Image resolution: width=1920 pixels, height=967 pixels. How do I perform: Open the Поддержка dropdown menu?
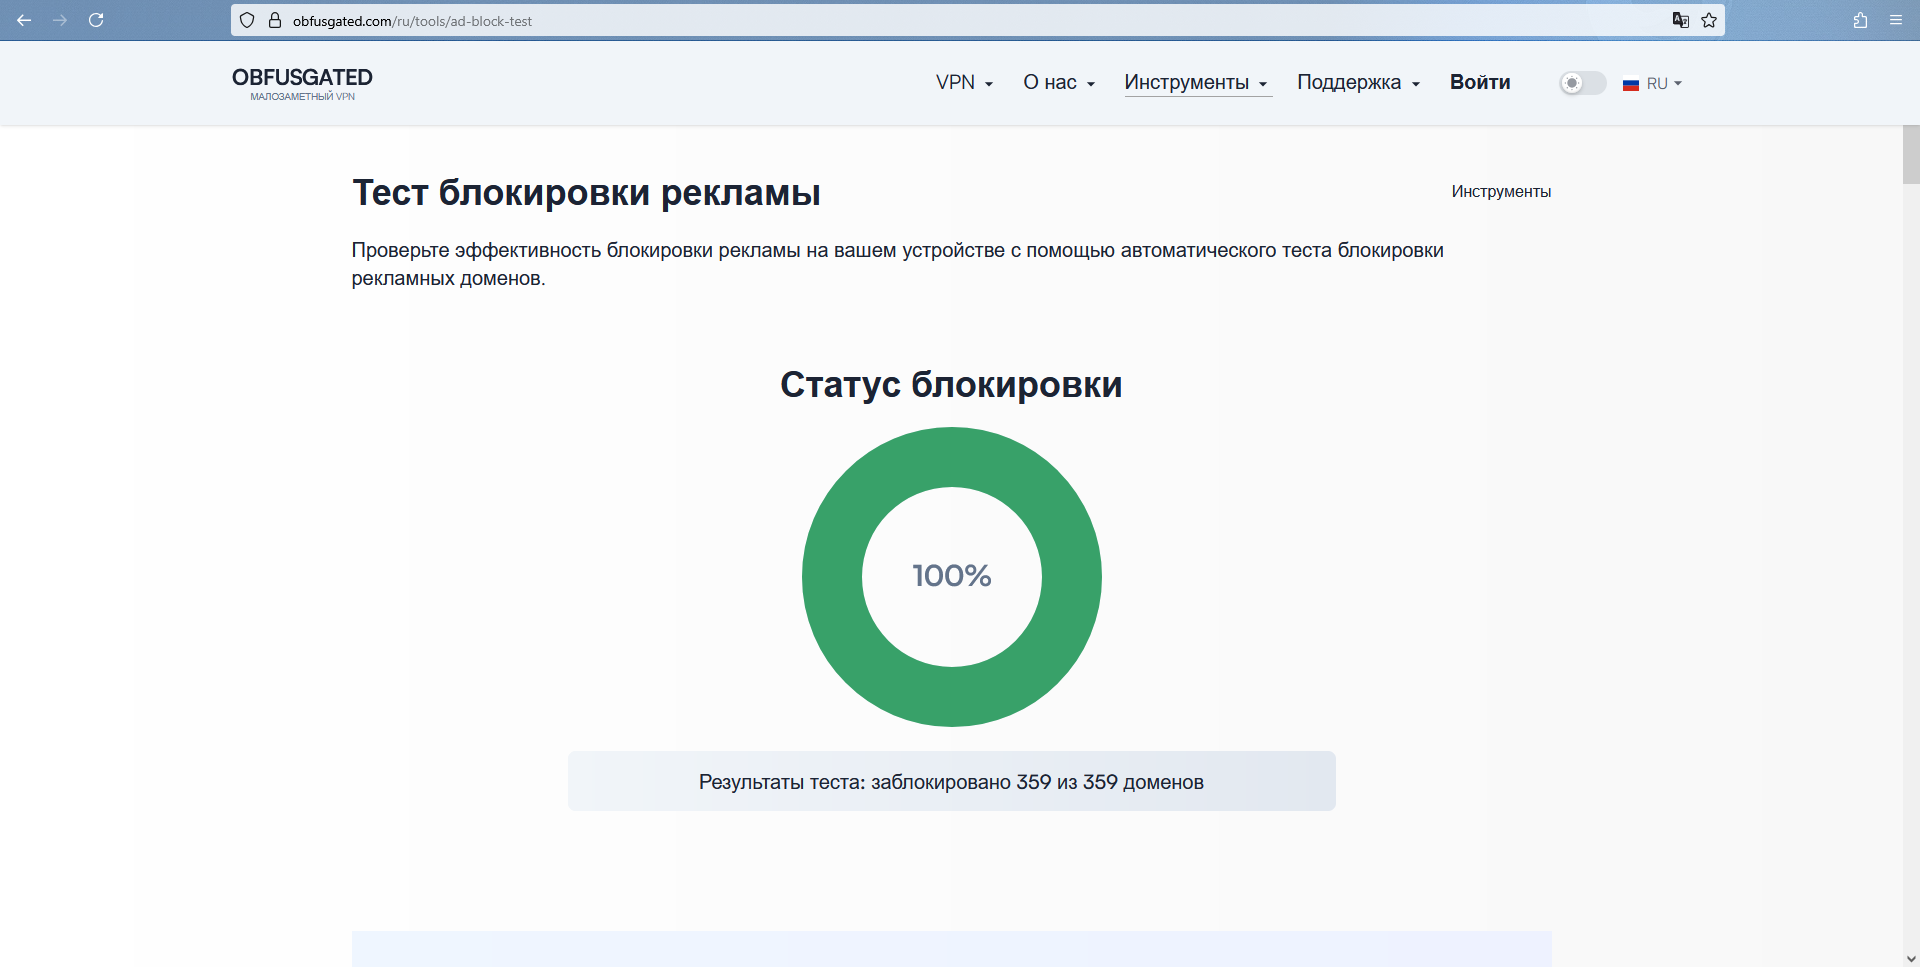(1359, 82)
